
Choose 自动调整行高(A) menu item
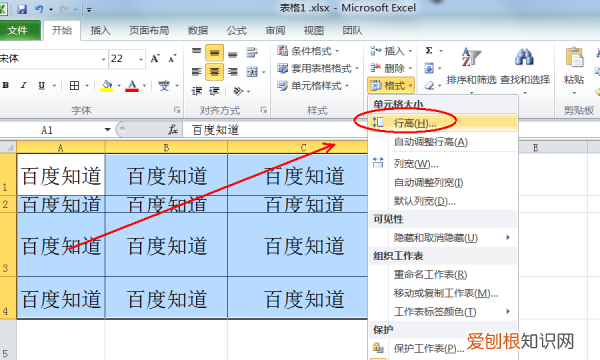[442, 142]
